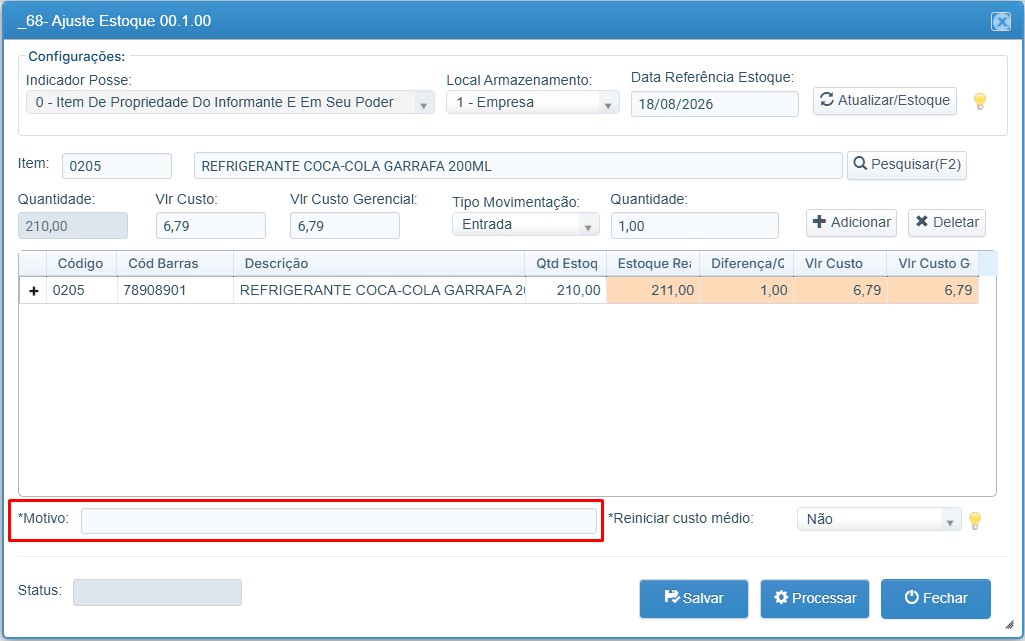Click the lightbulb hint next to Atualizar/Estoque
The image size is (1025, 641).
[979, 101]
